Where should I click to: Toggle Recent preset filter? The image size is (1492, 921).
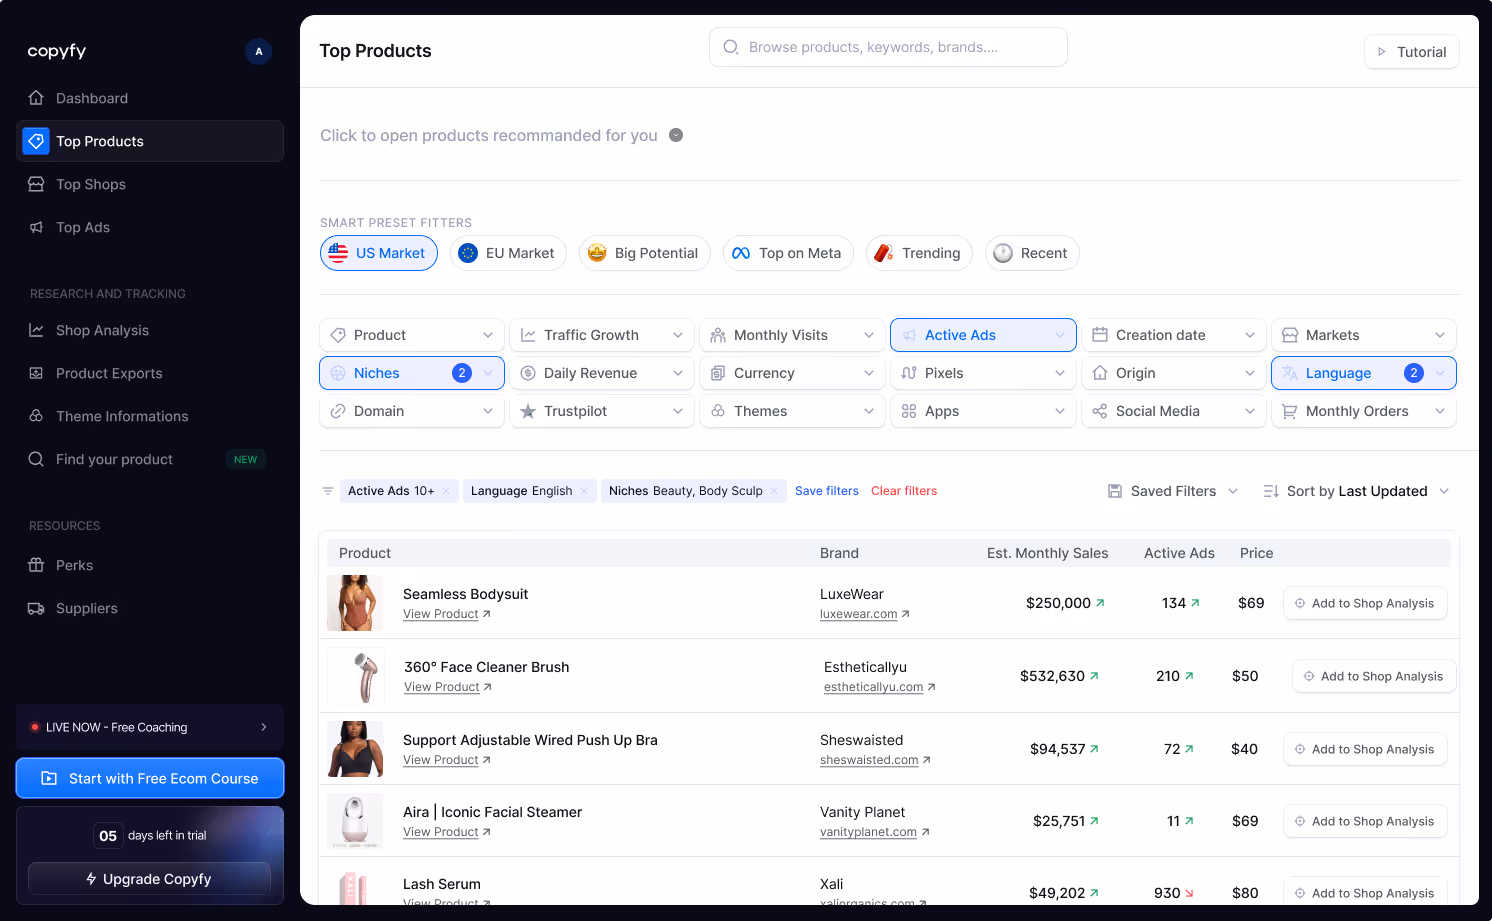[1032, 253]
